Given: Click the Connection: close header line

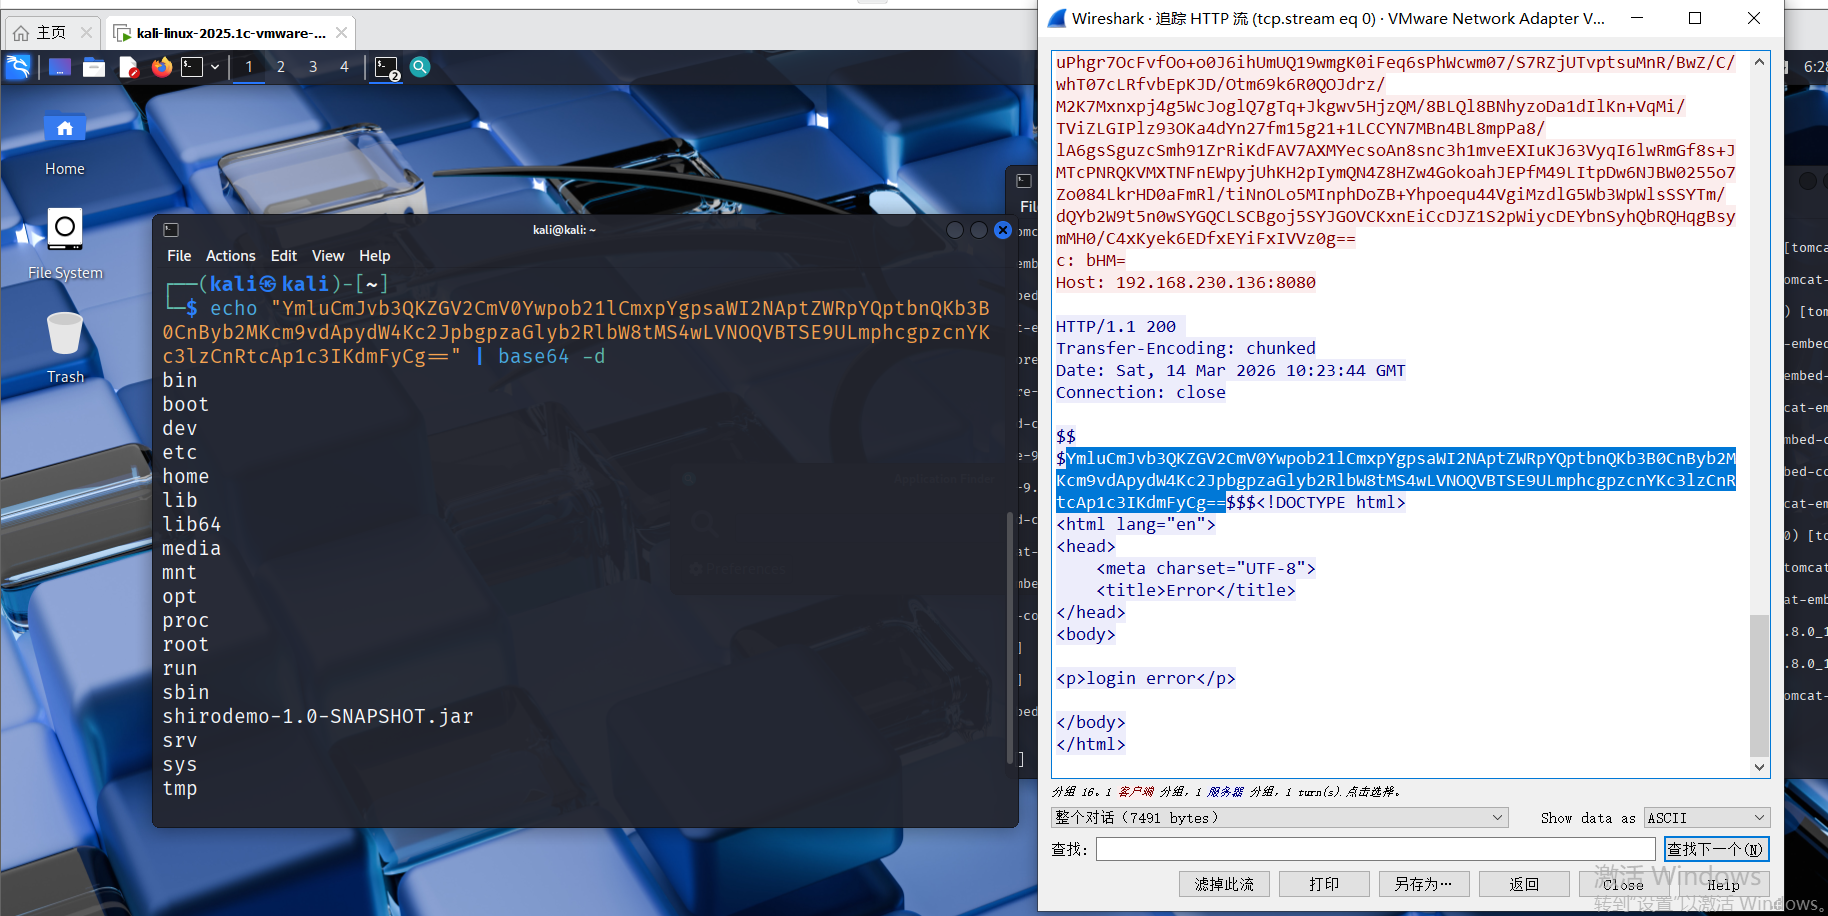Looking at the screenshot, I should coord(1141,392).
